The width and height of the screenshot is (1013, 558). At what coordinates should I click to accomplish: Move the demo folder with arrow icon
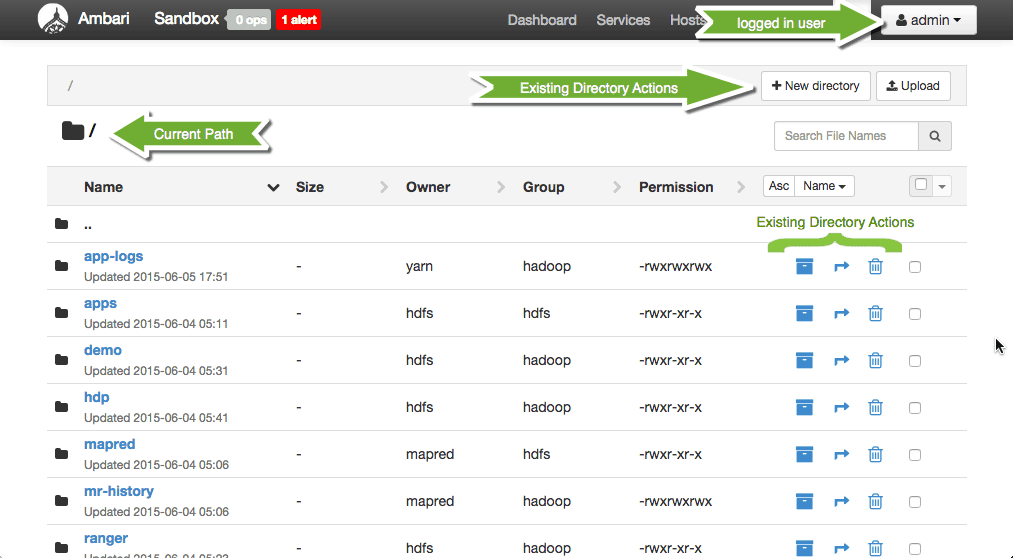pyautogui.click(x=841, y=360)
